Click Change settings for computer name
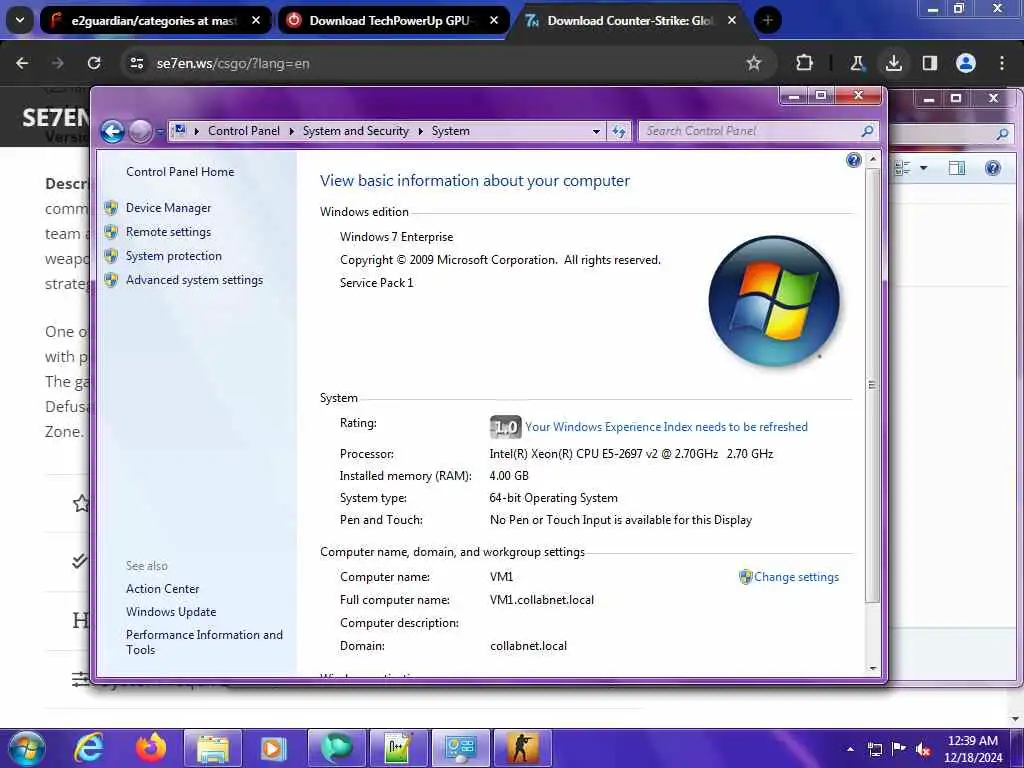This screenshot has height=768, width=1024. [796, 577]
